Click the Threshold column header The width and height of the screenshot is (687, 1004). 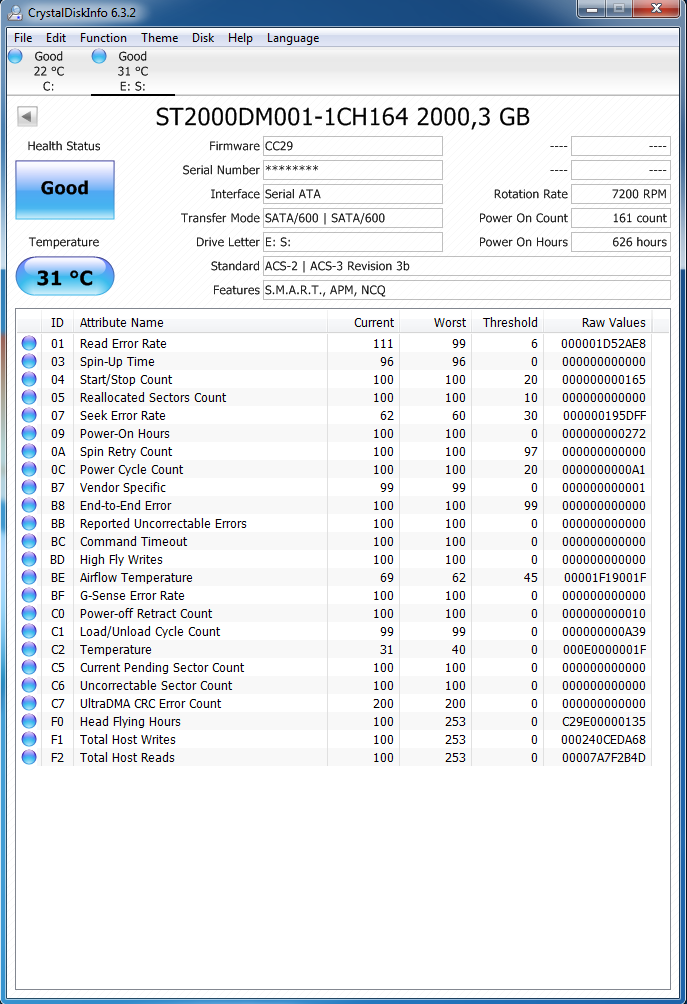[507, 323]
